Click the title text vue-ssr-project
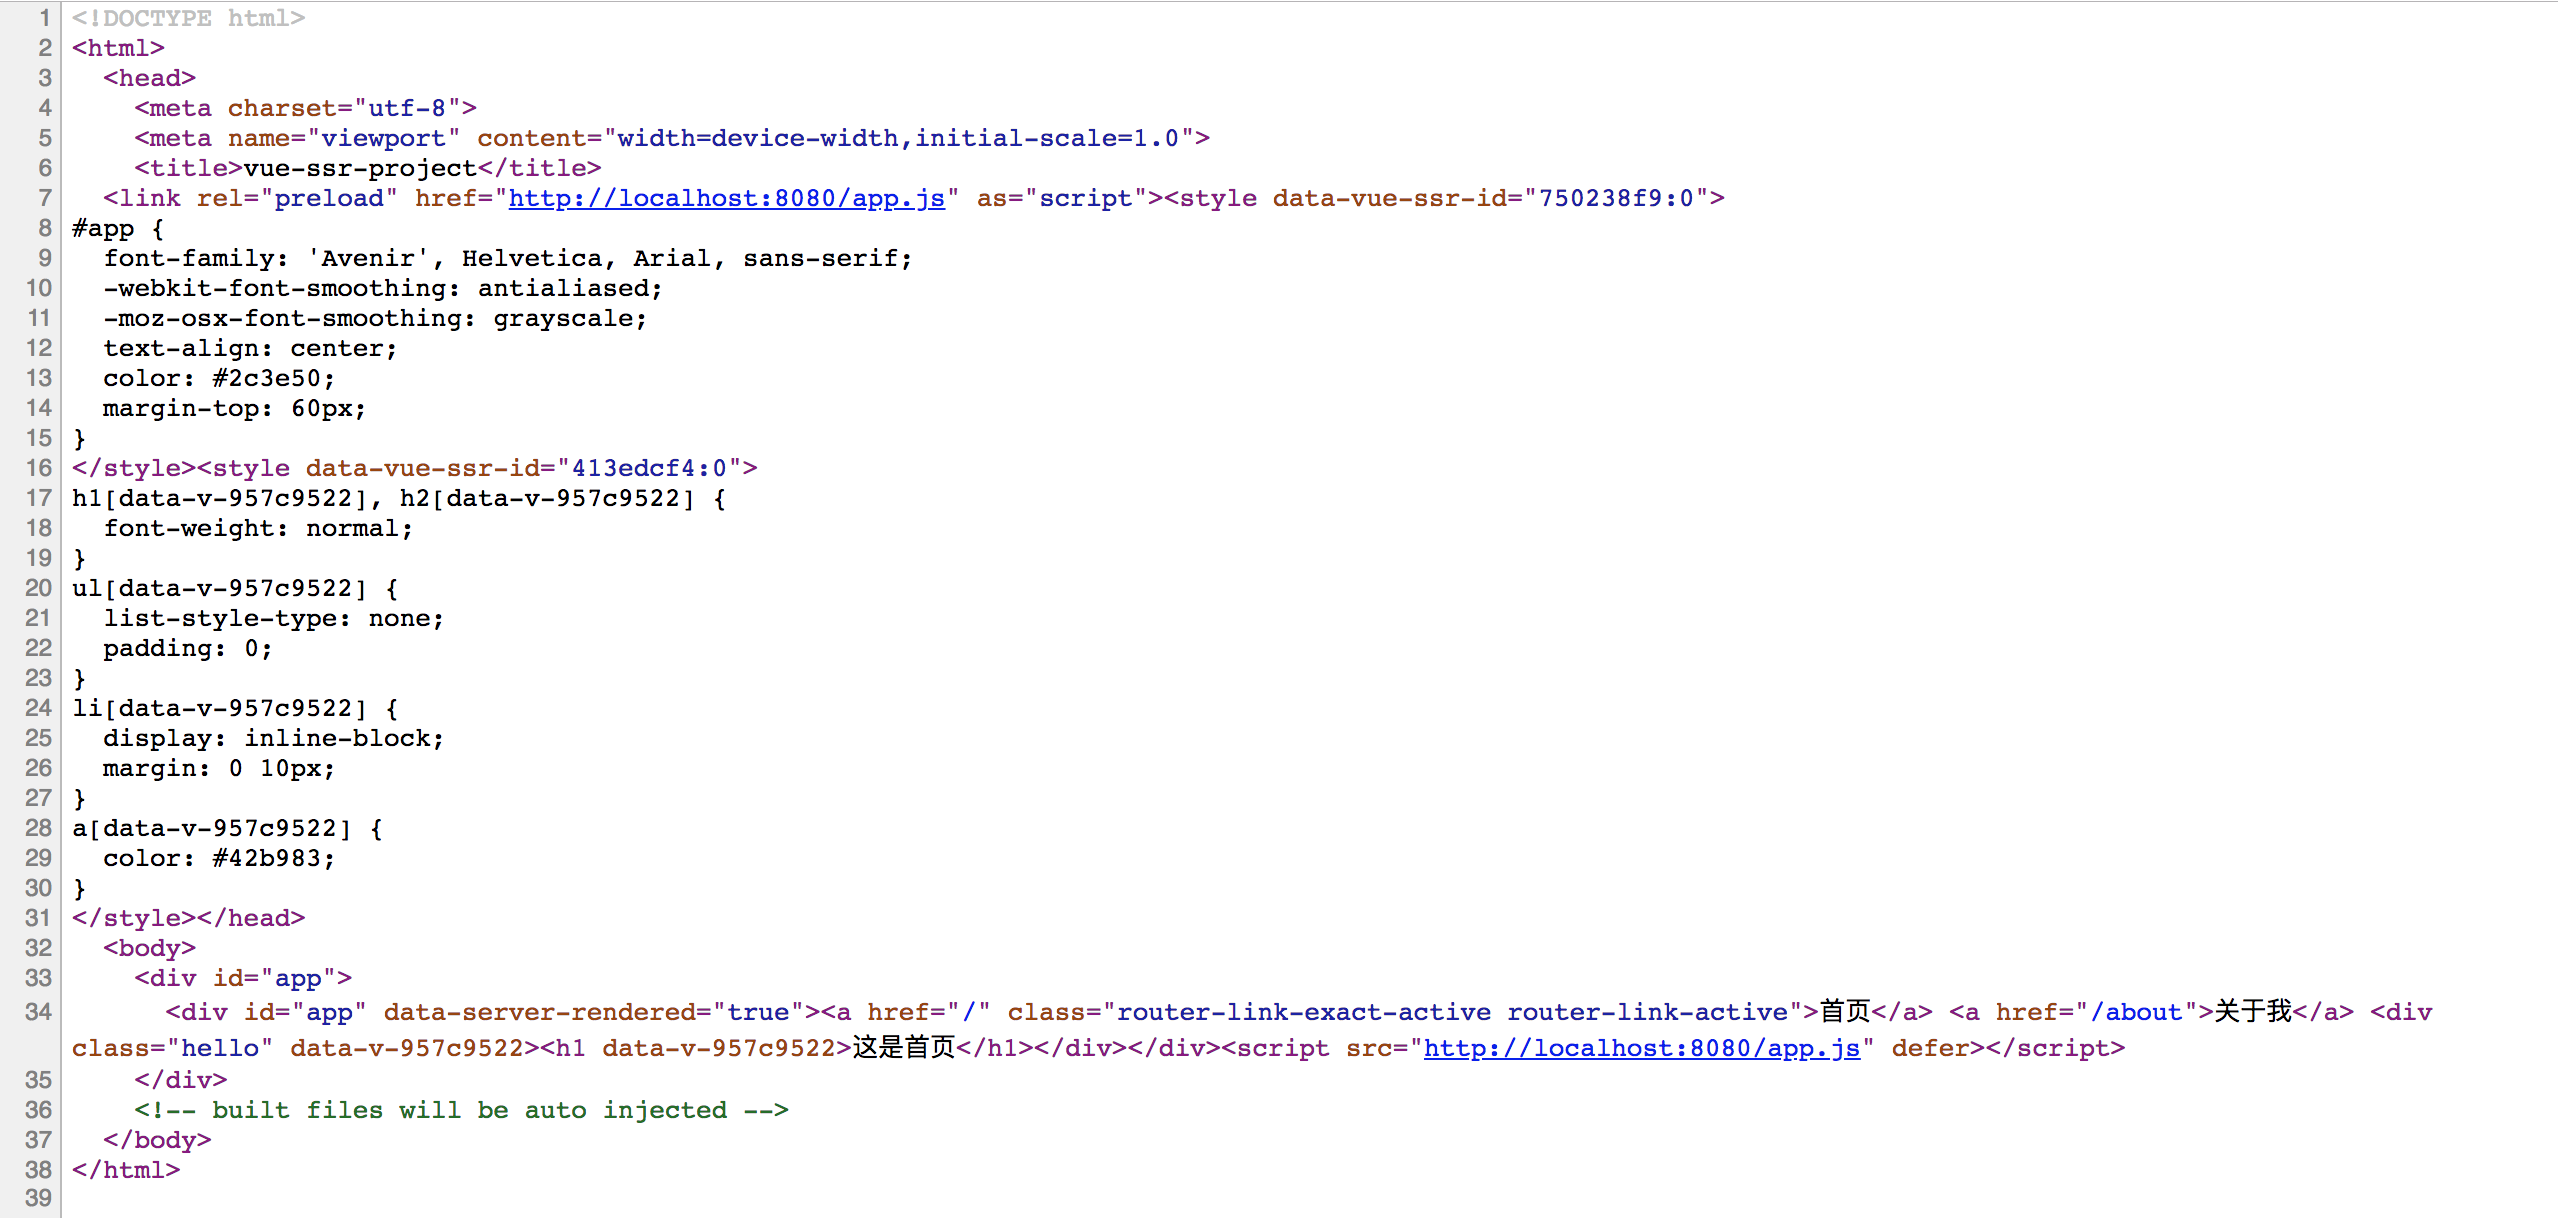2558x1218 pixels. coord(360,168)
